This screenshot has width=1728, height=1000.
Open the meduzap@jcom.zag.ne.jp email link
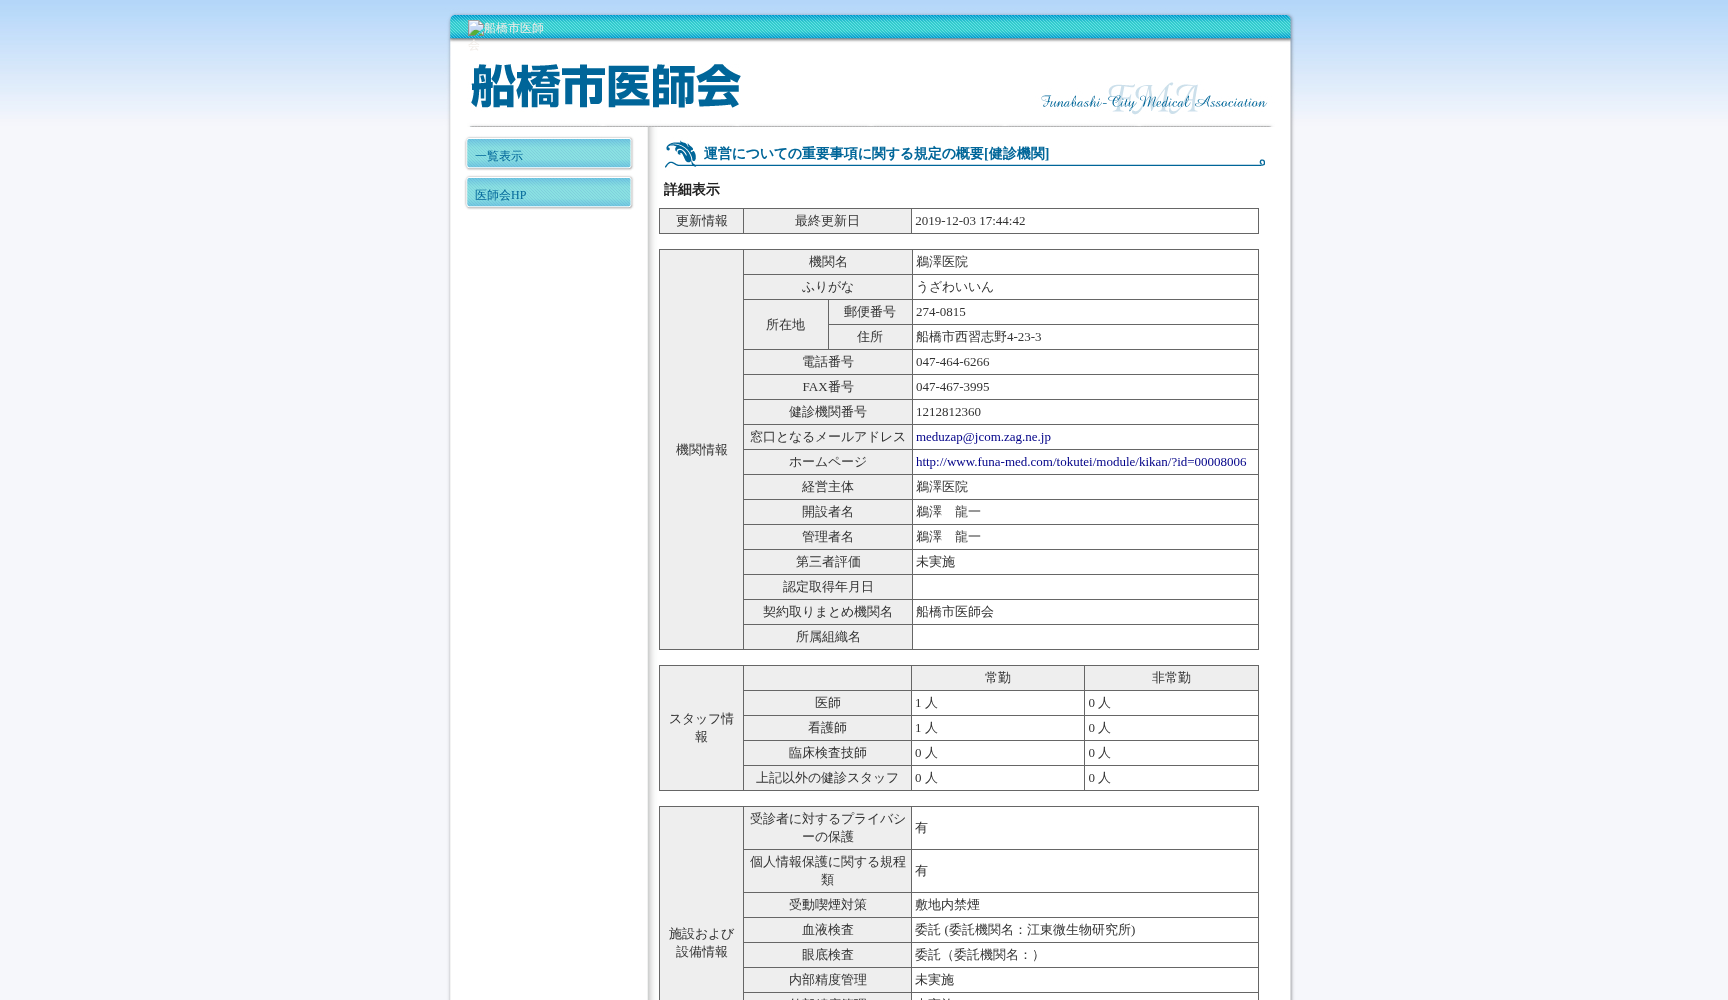pos(982,436)
